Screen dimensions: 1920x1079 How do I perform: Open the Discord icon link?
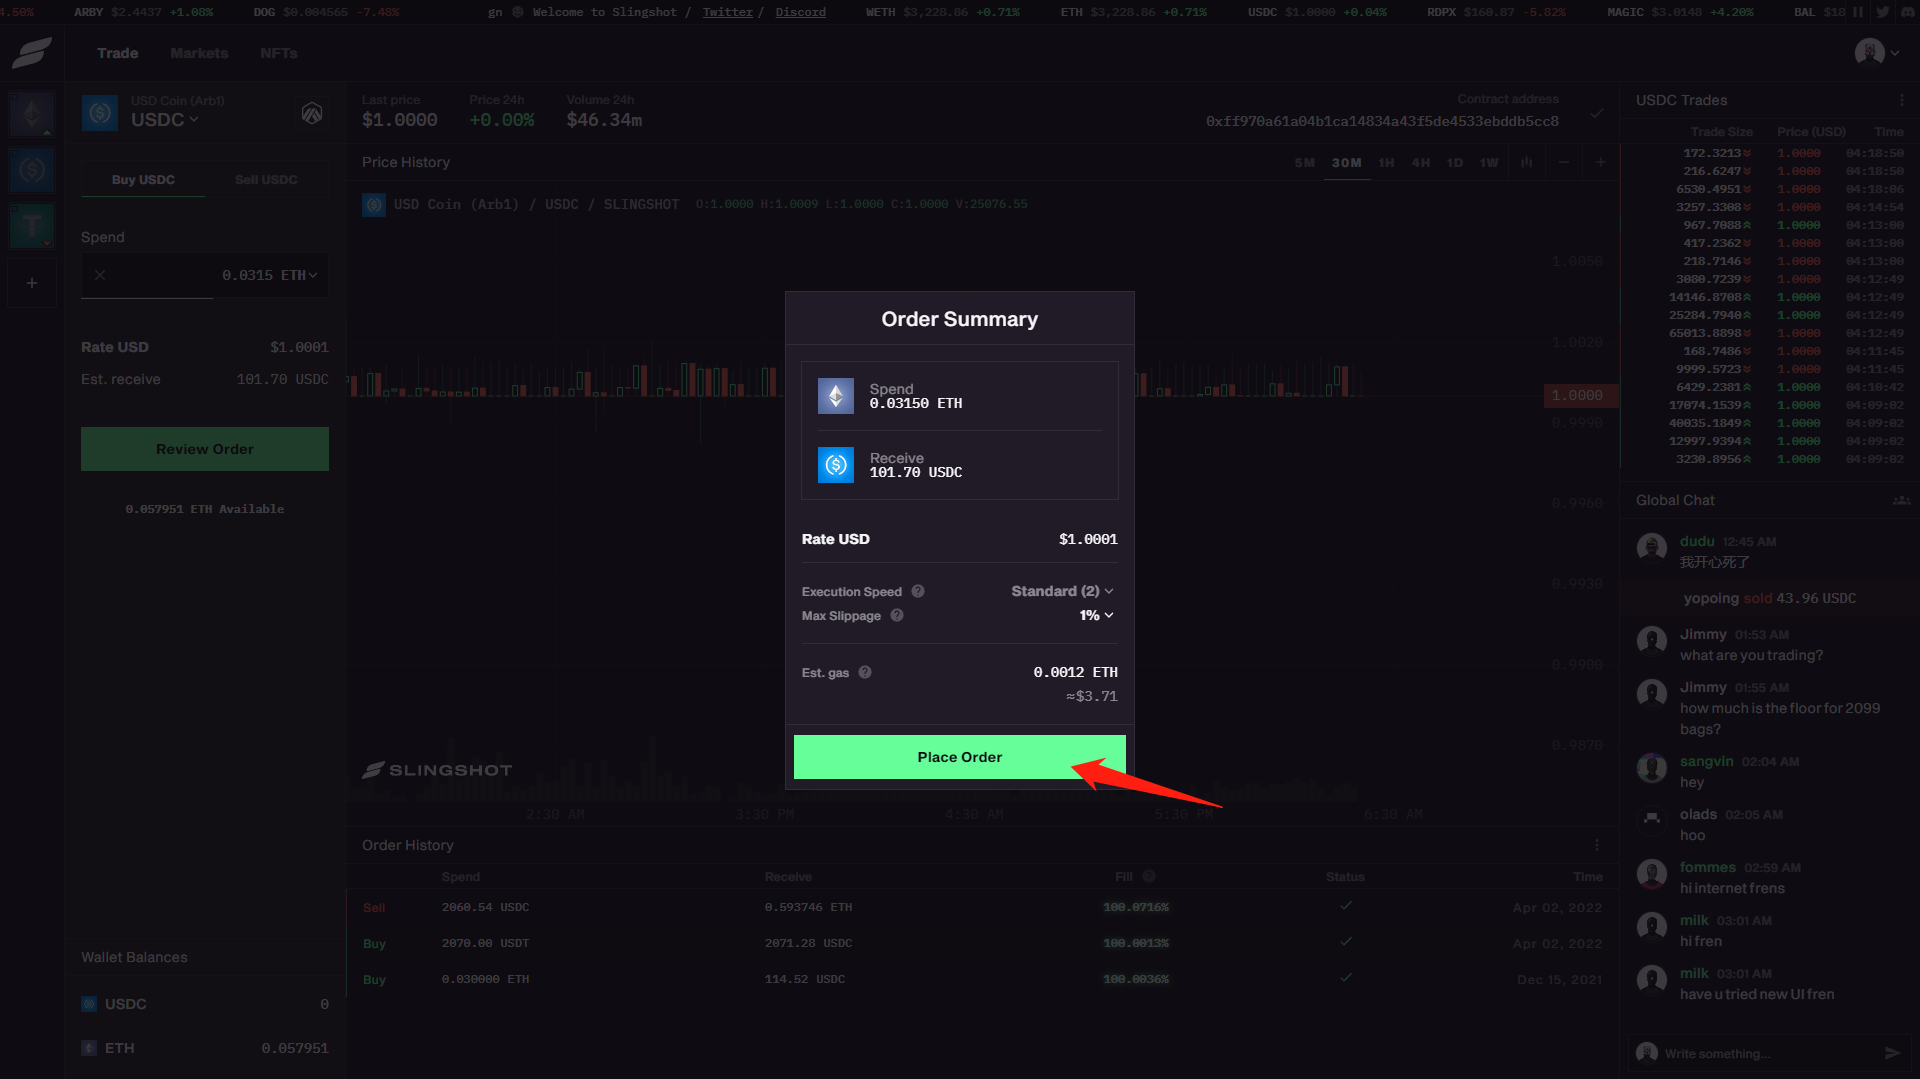tap(1906, 12)
